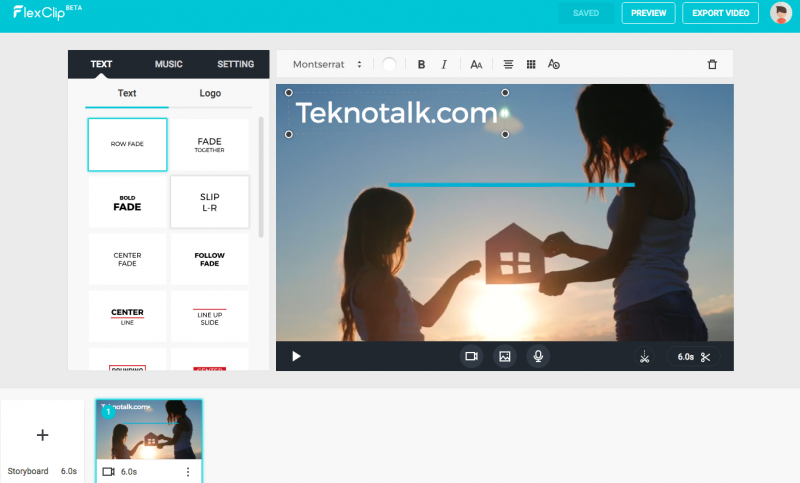Click the add image icon

(505, 356)
